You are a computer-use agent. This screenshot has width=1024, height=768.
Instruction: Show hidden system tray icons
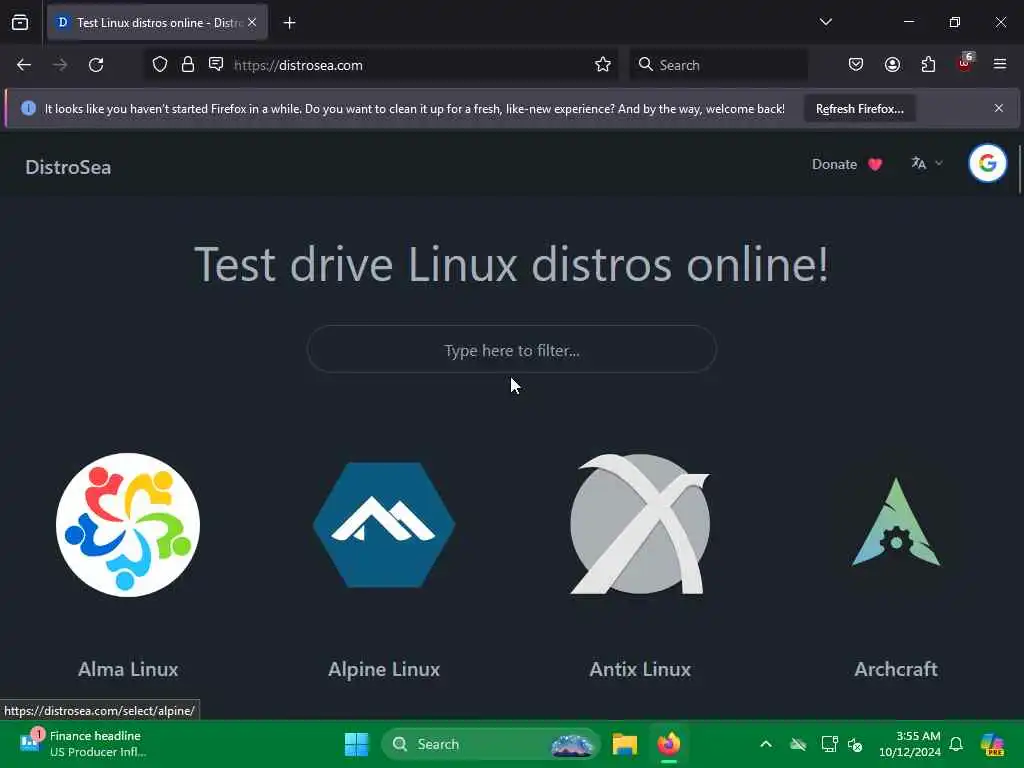click(766, 744)
